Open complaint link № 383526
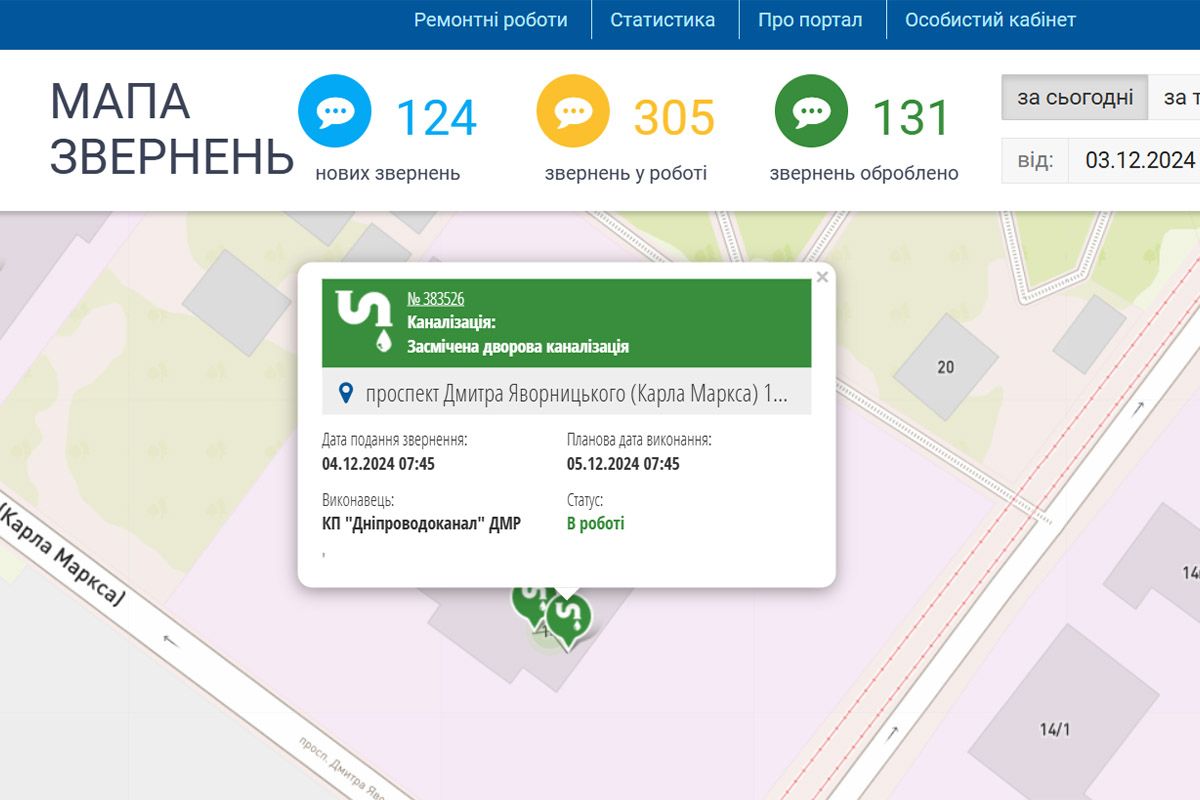 [437, 297]
